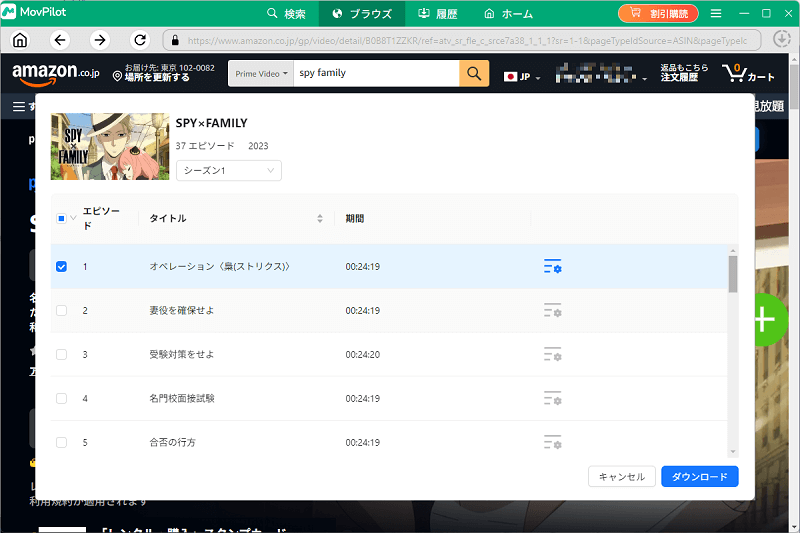Select duration 00:24:20 of episode 3
Image resolution: width=800 pixels, height=533 pixels.
[x=363, y=354]
